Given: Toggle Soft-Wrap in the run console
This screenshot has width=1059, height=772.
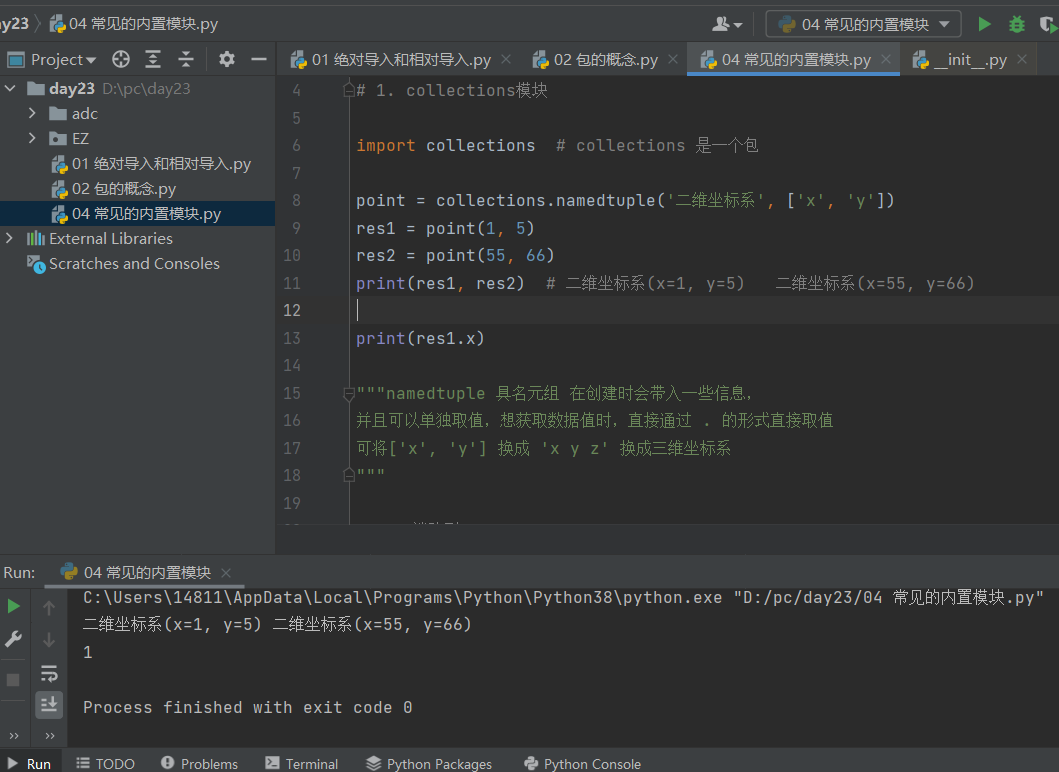Looking at the screenshot, I should [x=49, y=673].
